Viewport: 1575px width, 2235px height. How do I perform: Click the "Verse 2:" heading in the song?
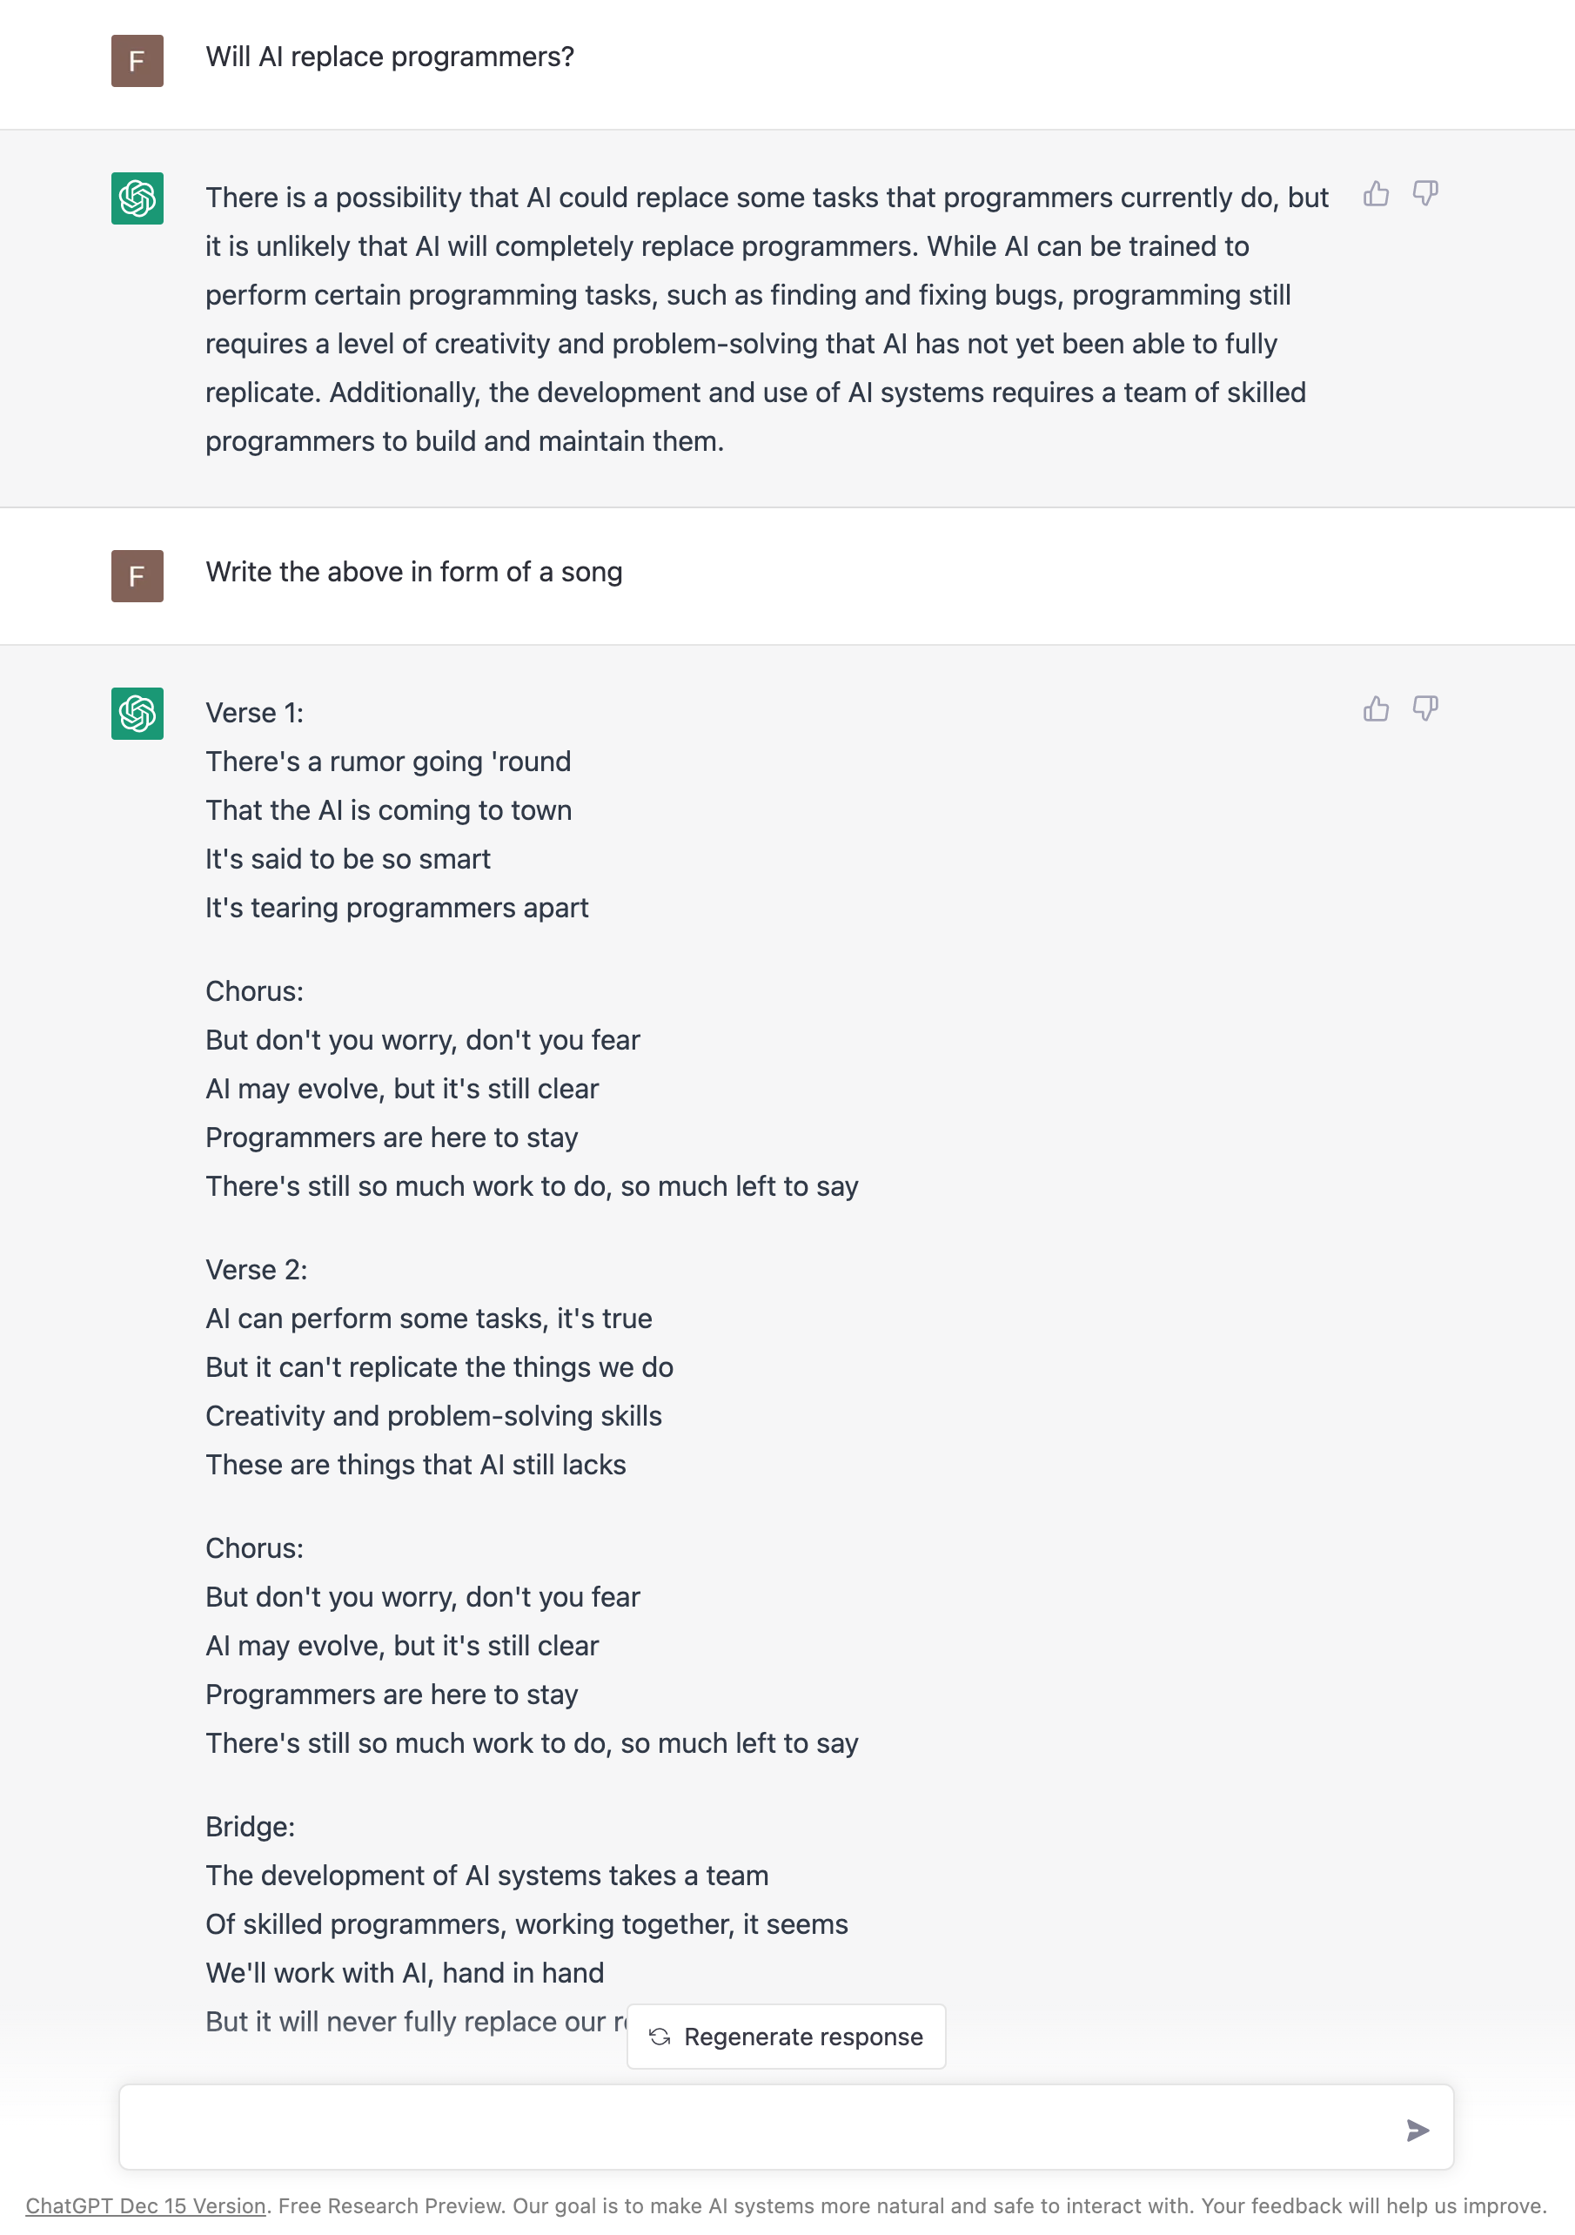pos(256,1270)
